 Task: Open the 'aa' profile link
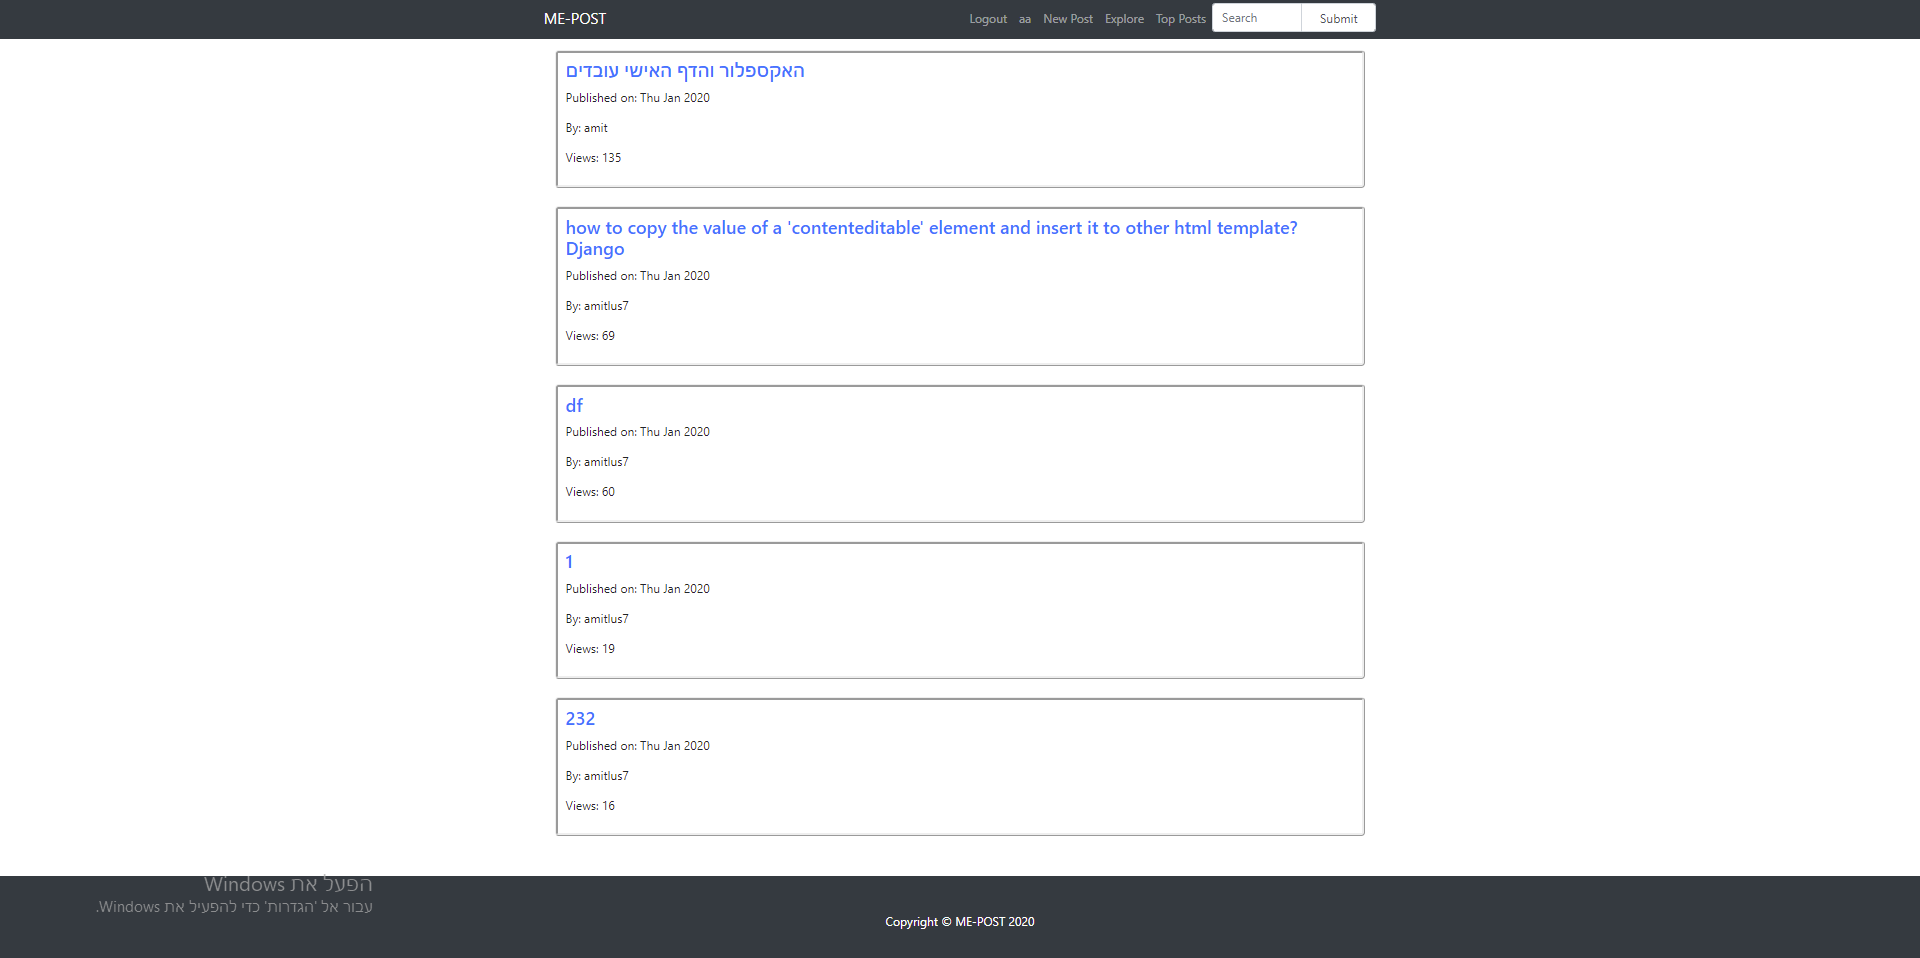tap(1024, 18)
